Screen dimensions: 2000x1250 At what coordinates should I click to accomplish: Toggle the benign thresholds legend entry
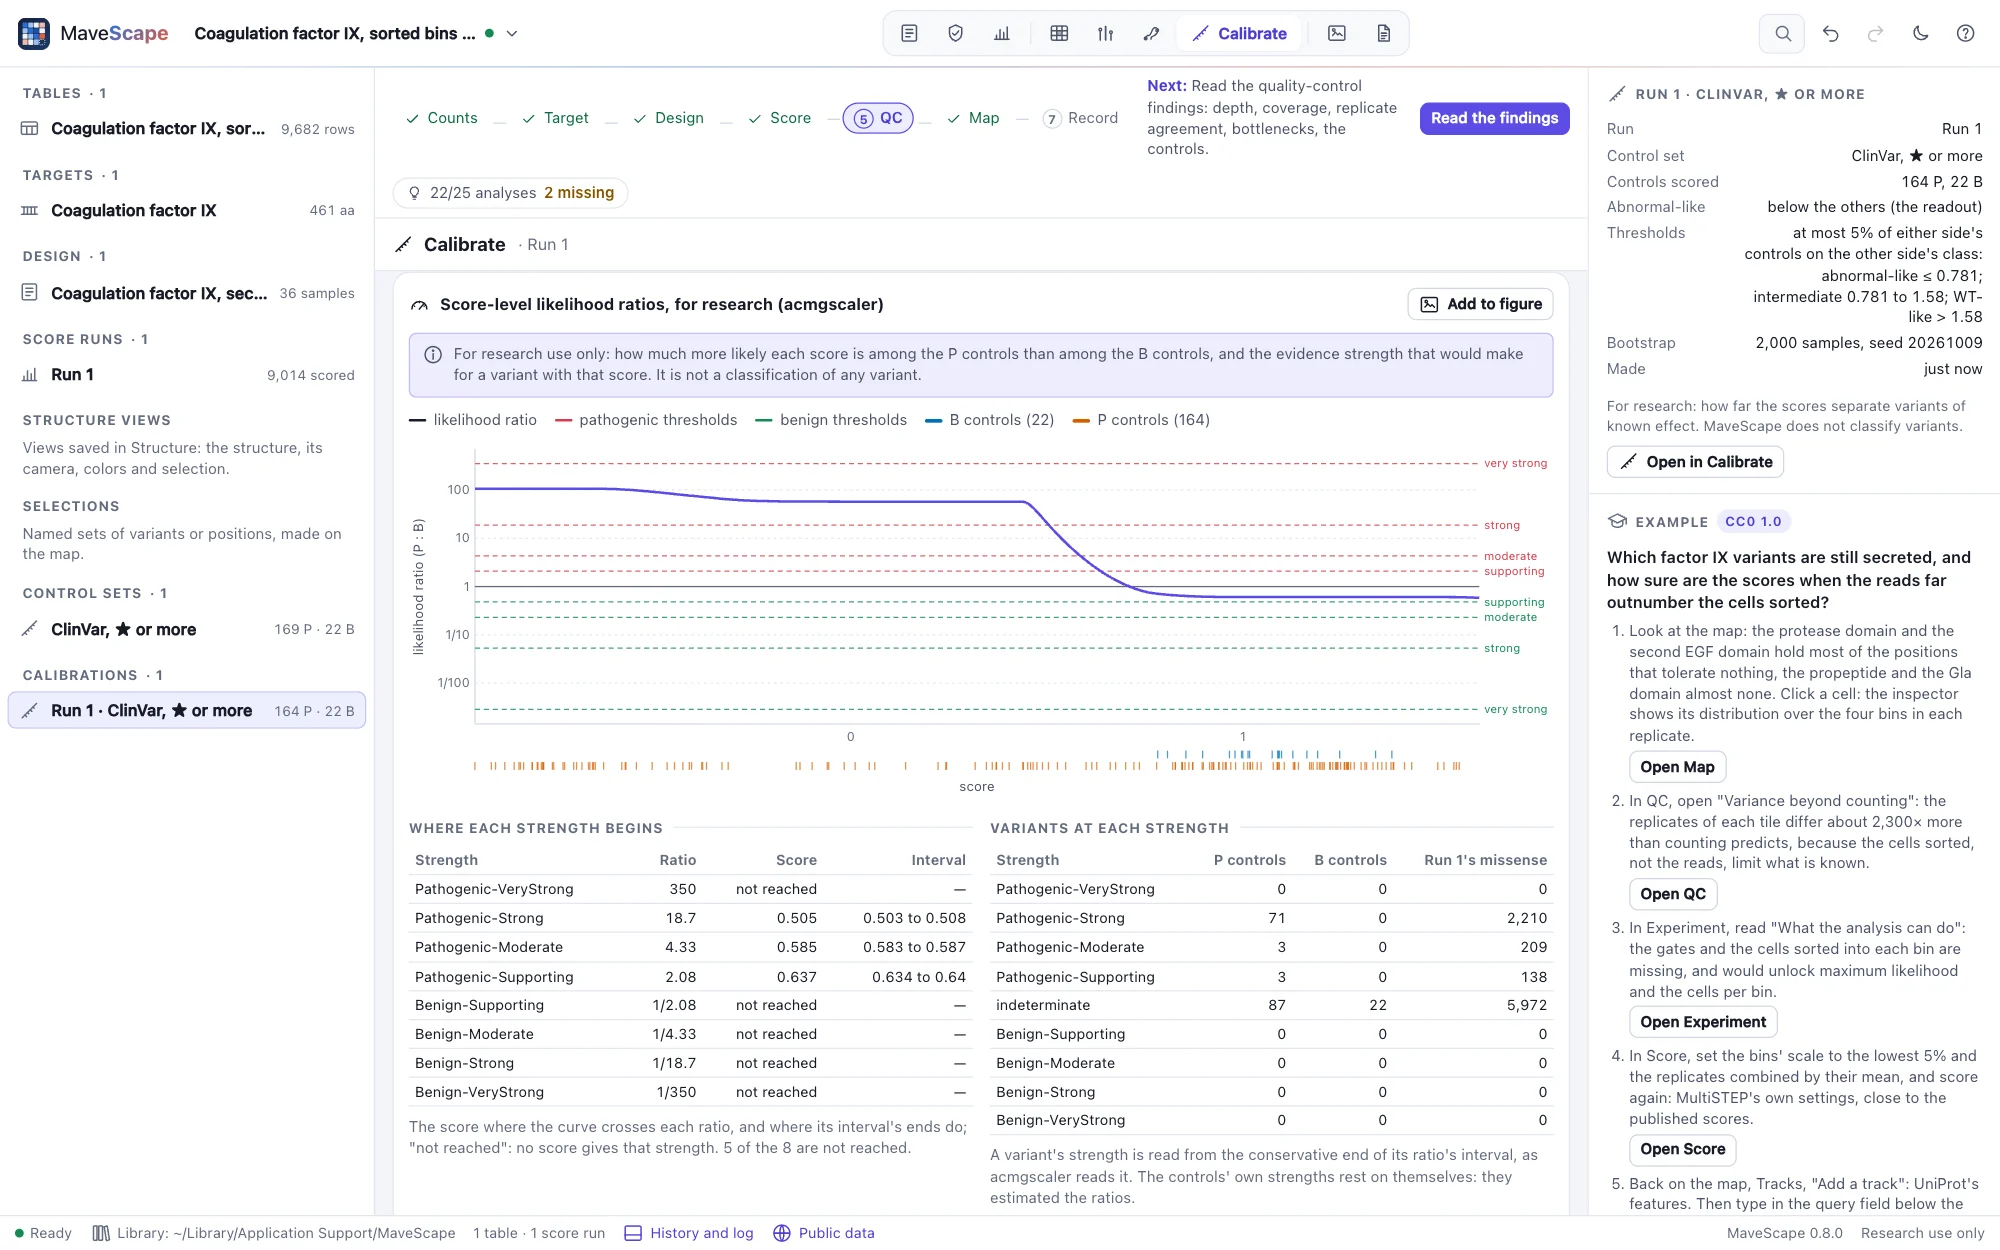point(831,420)
